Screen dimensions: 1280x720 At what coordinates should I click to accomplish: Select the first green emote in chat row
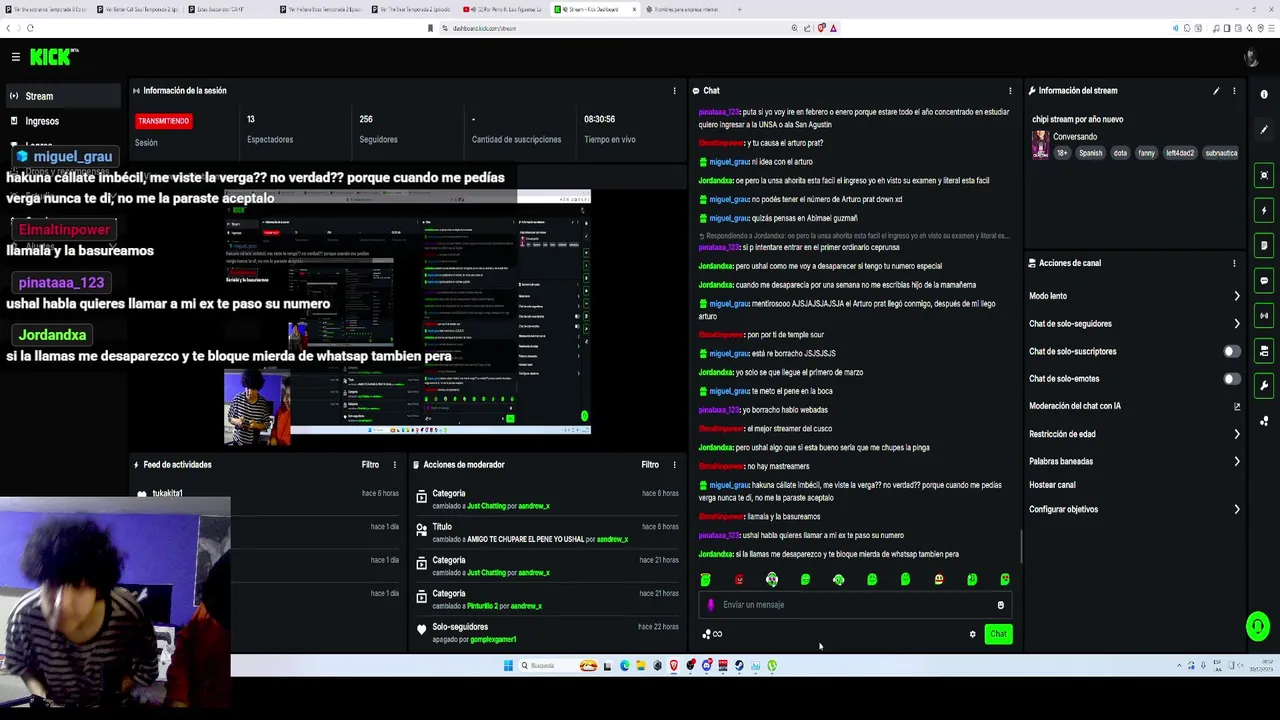click(706, 580)
